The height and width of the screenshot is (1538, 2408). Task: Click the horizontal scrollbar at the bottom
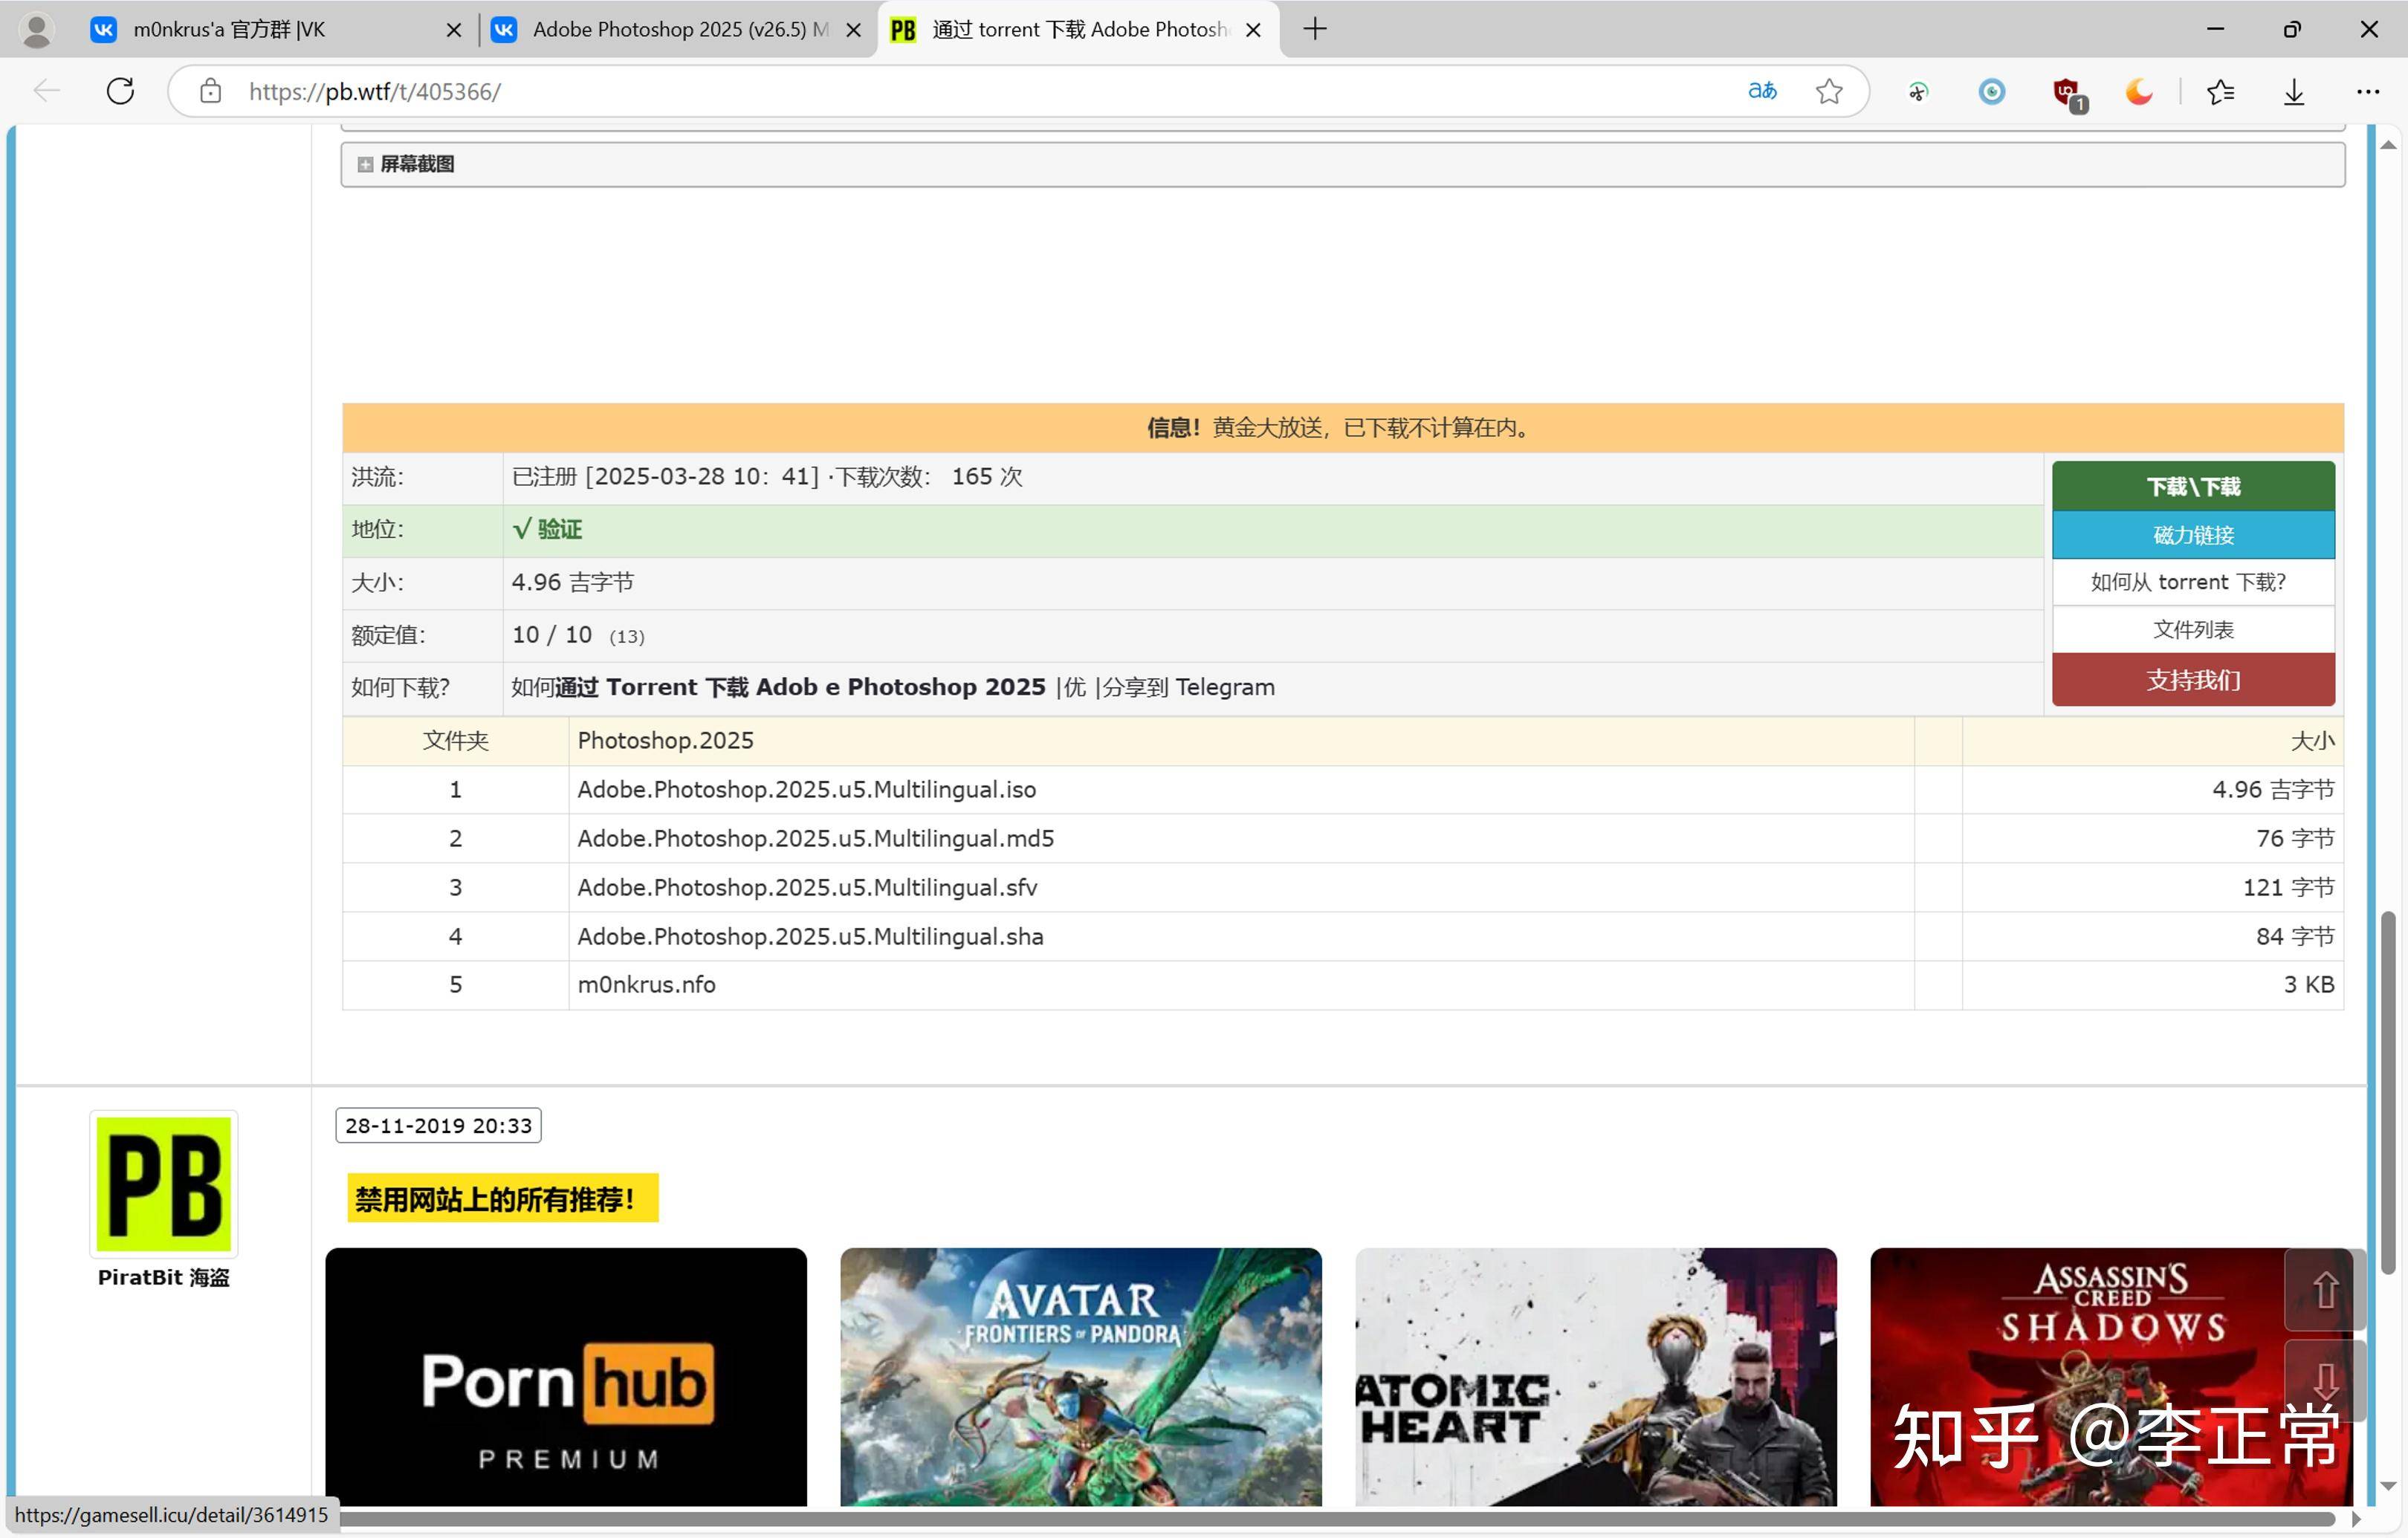point(1336,1519)
